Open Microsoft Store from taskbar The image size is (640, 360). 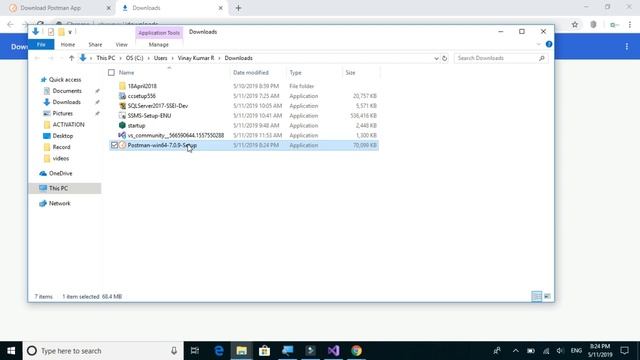coord(264,351)
